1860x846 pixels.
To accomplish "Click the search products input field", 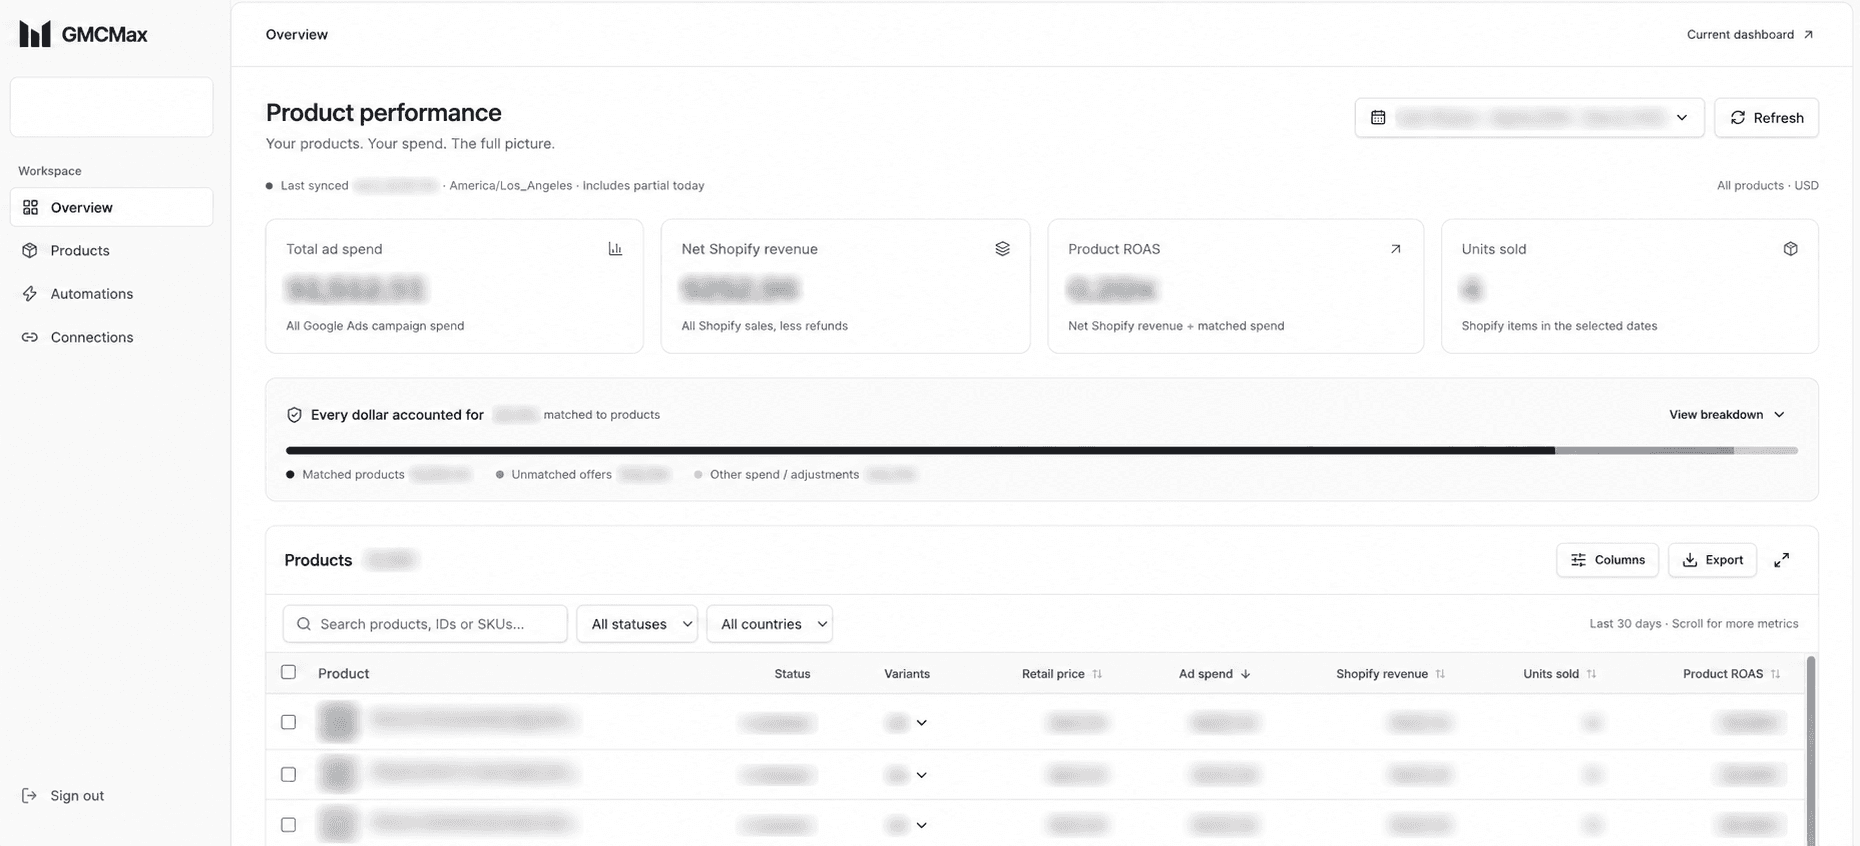I will tap(425, 623).
